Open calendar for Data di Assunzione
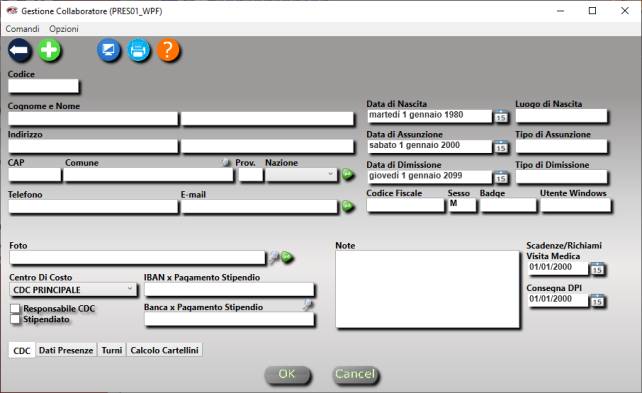 click(501, 147)
